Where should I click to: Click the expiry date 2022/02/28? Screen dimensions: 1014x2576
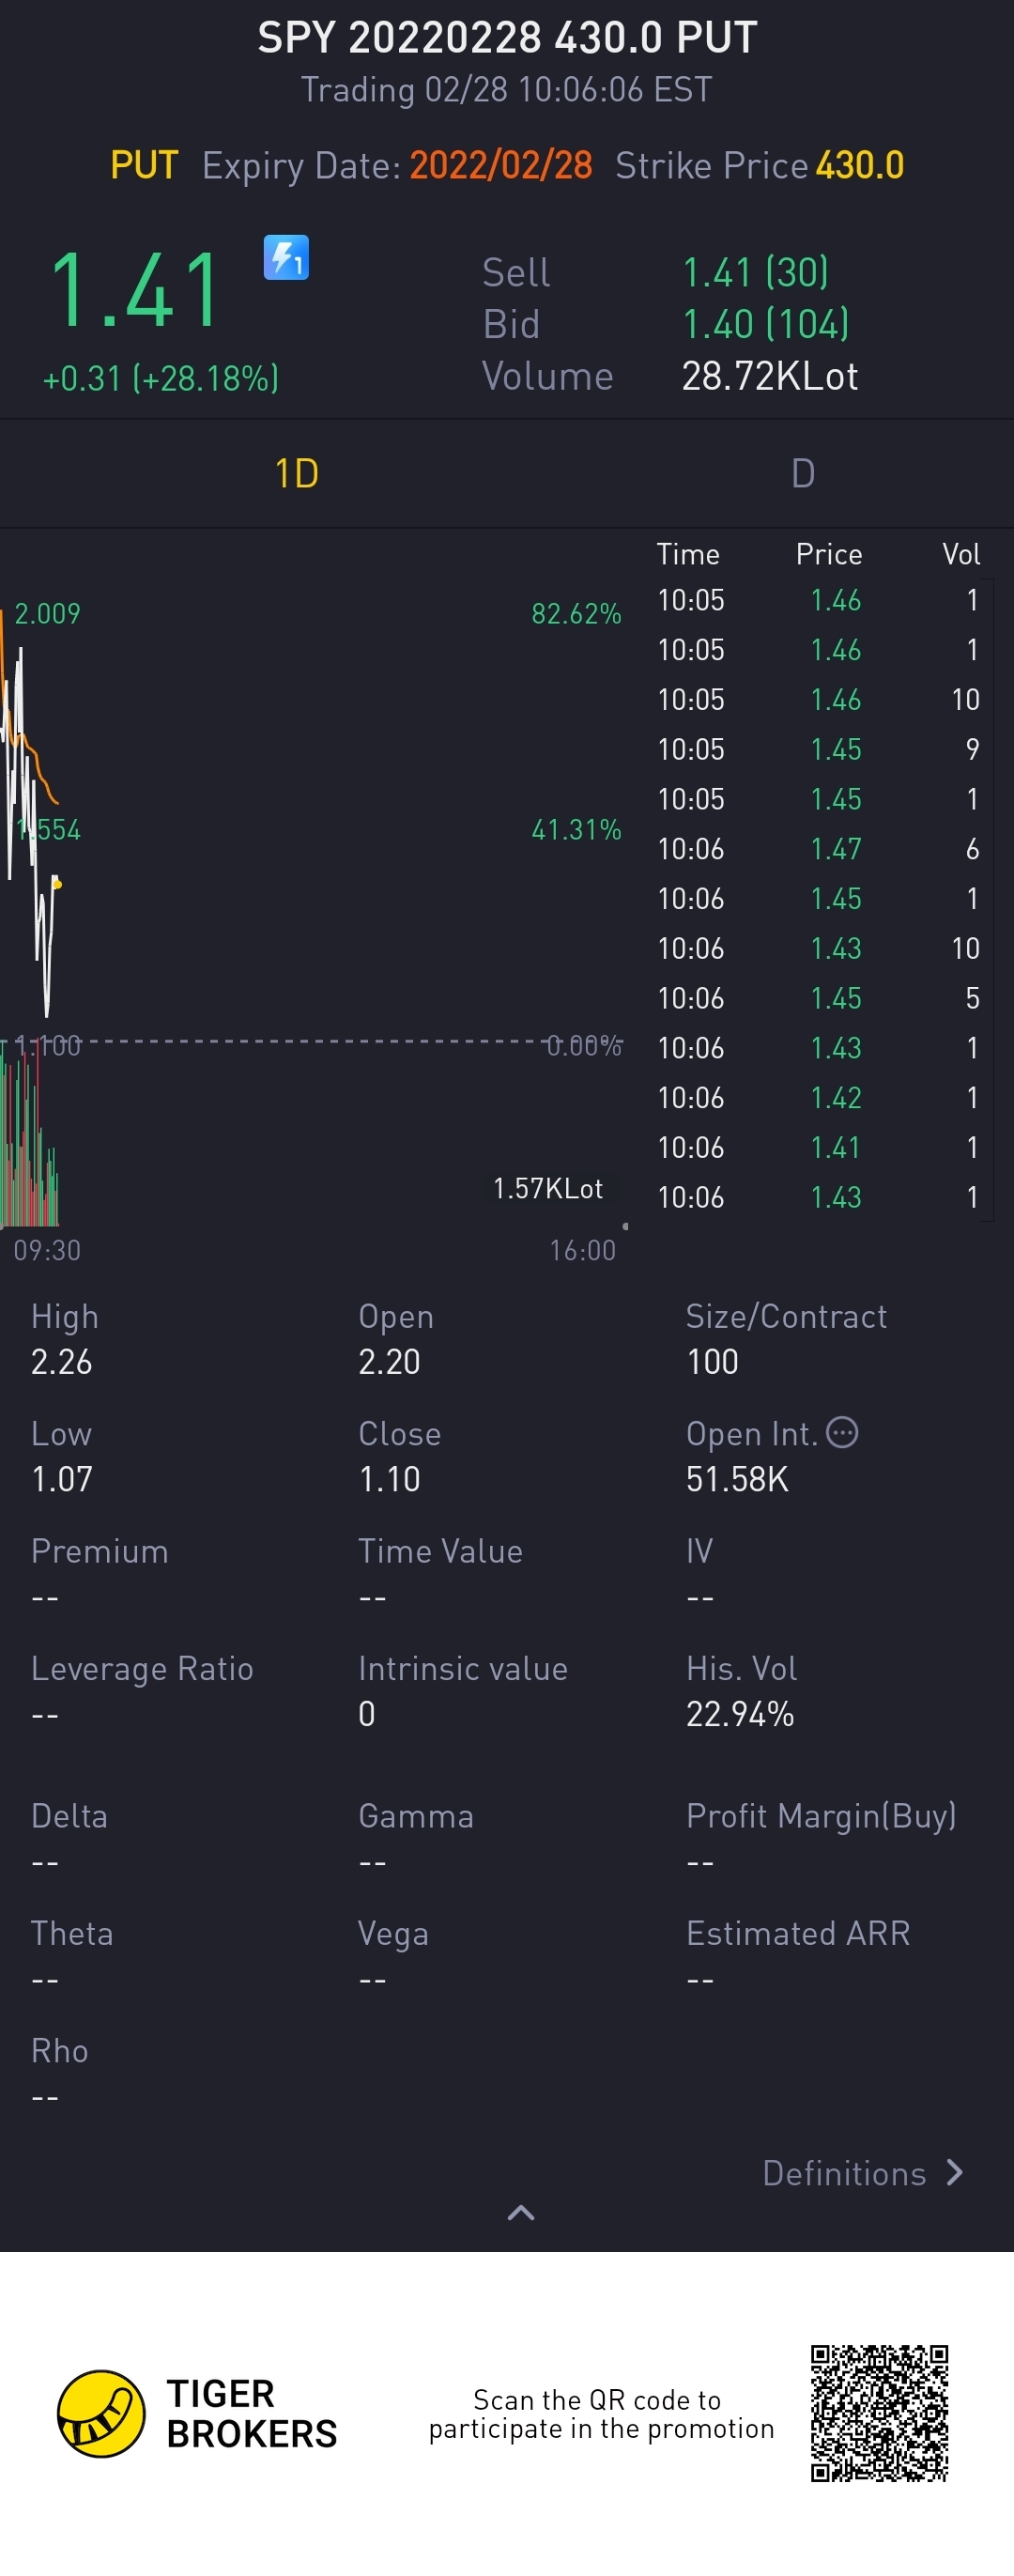pyautogui.click(x=500, y=165)
